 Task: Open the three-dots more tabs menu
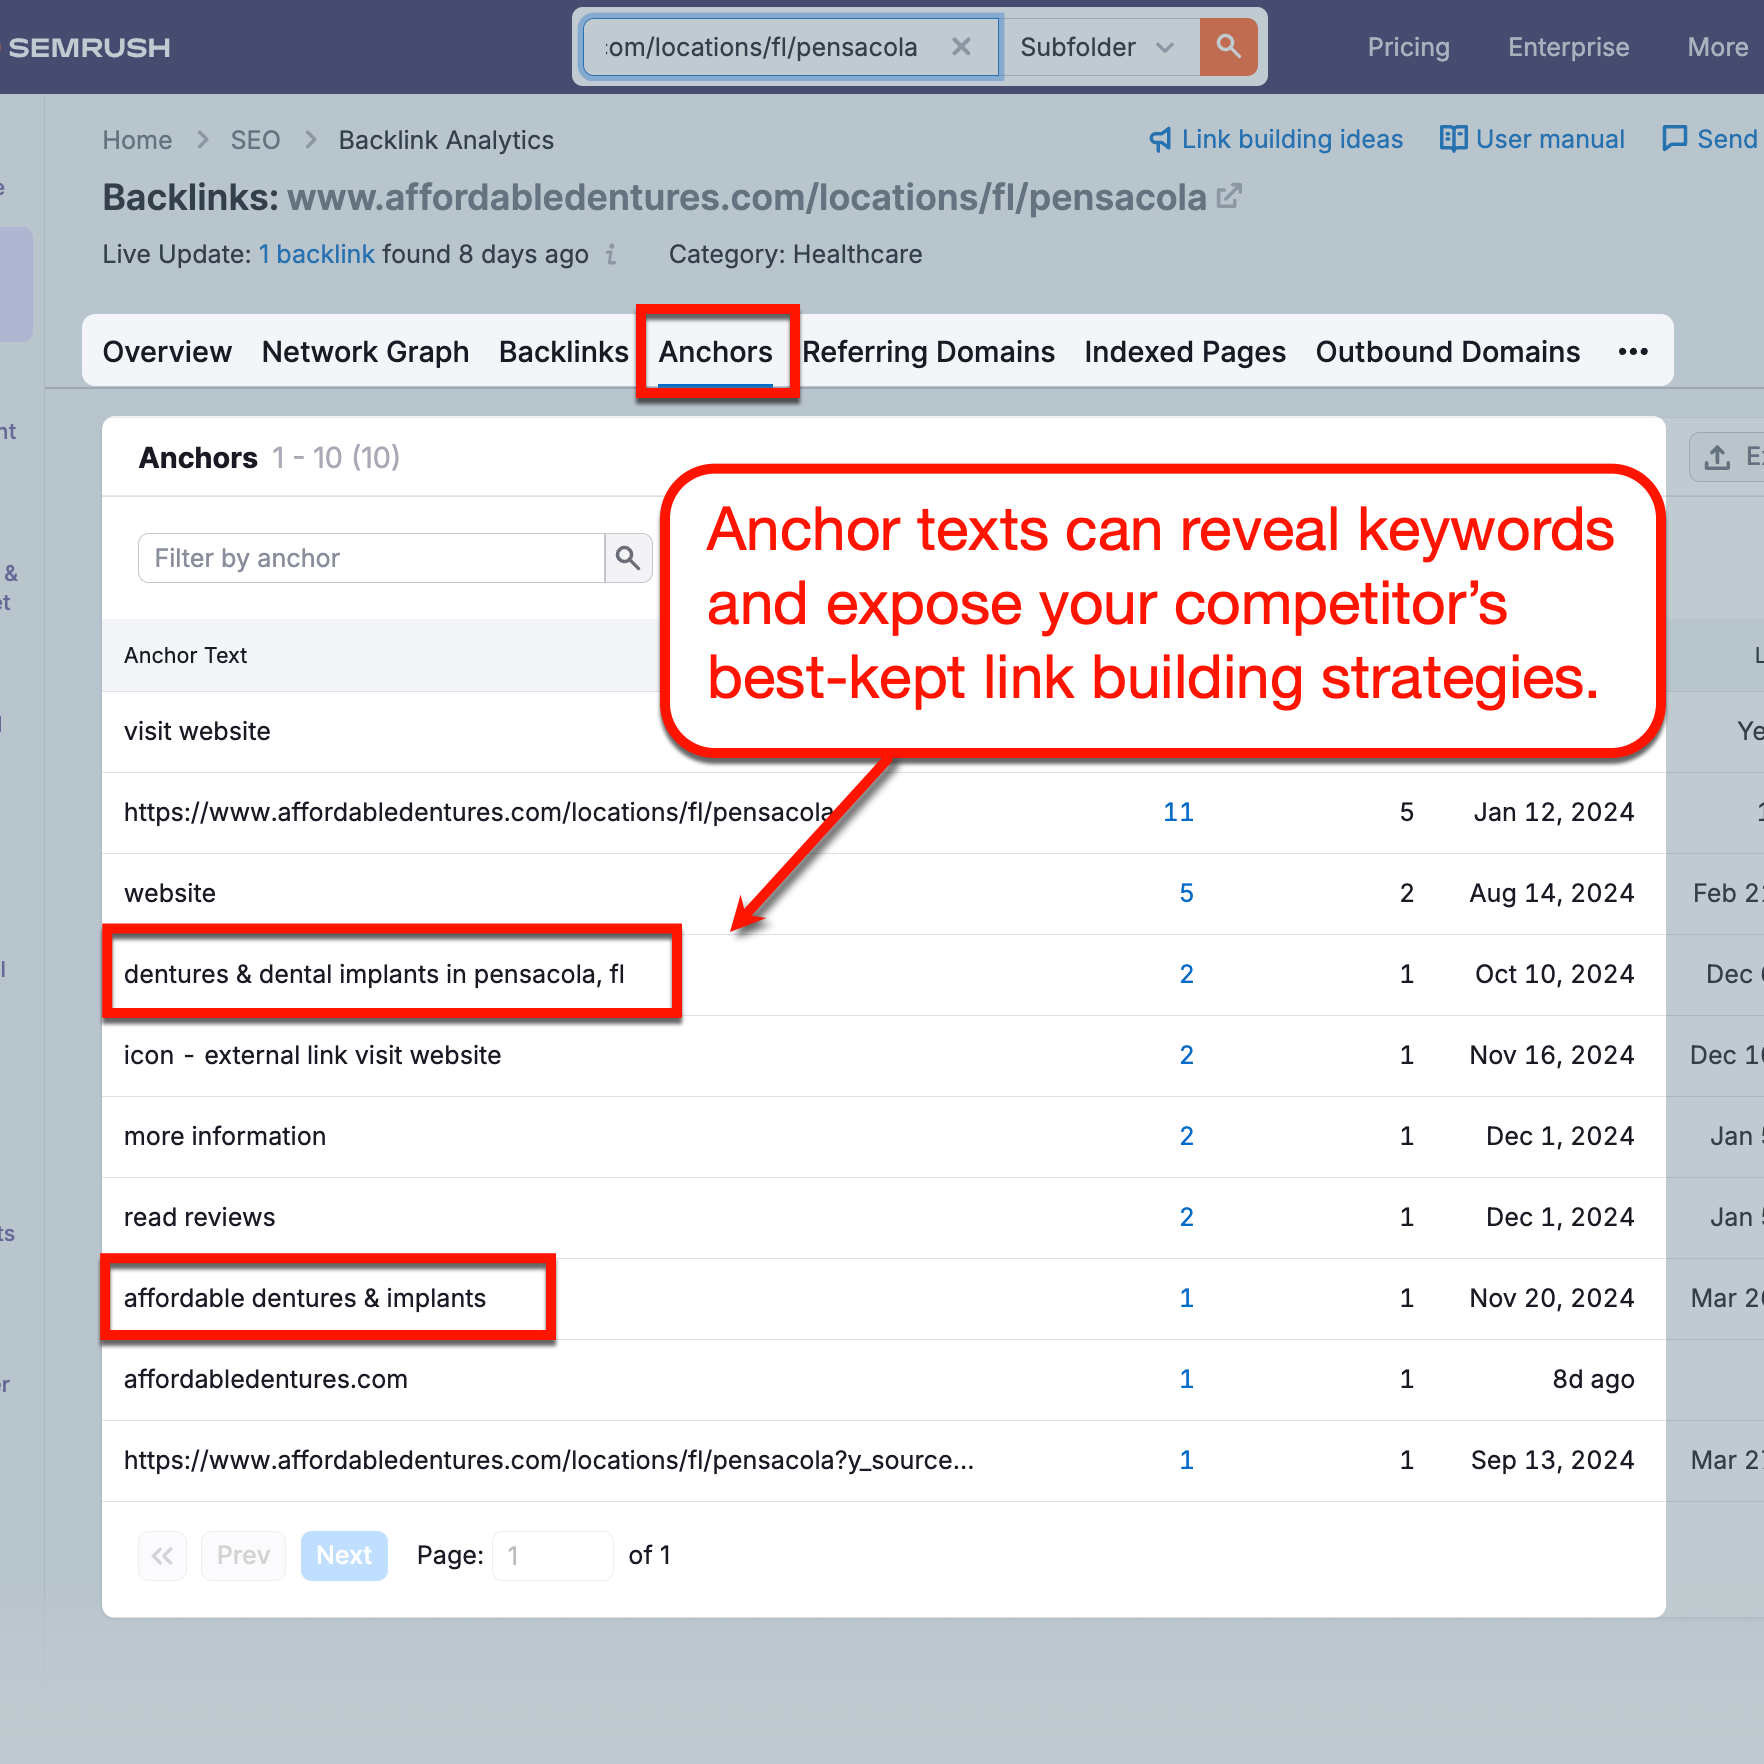coord(1632,352)
